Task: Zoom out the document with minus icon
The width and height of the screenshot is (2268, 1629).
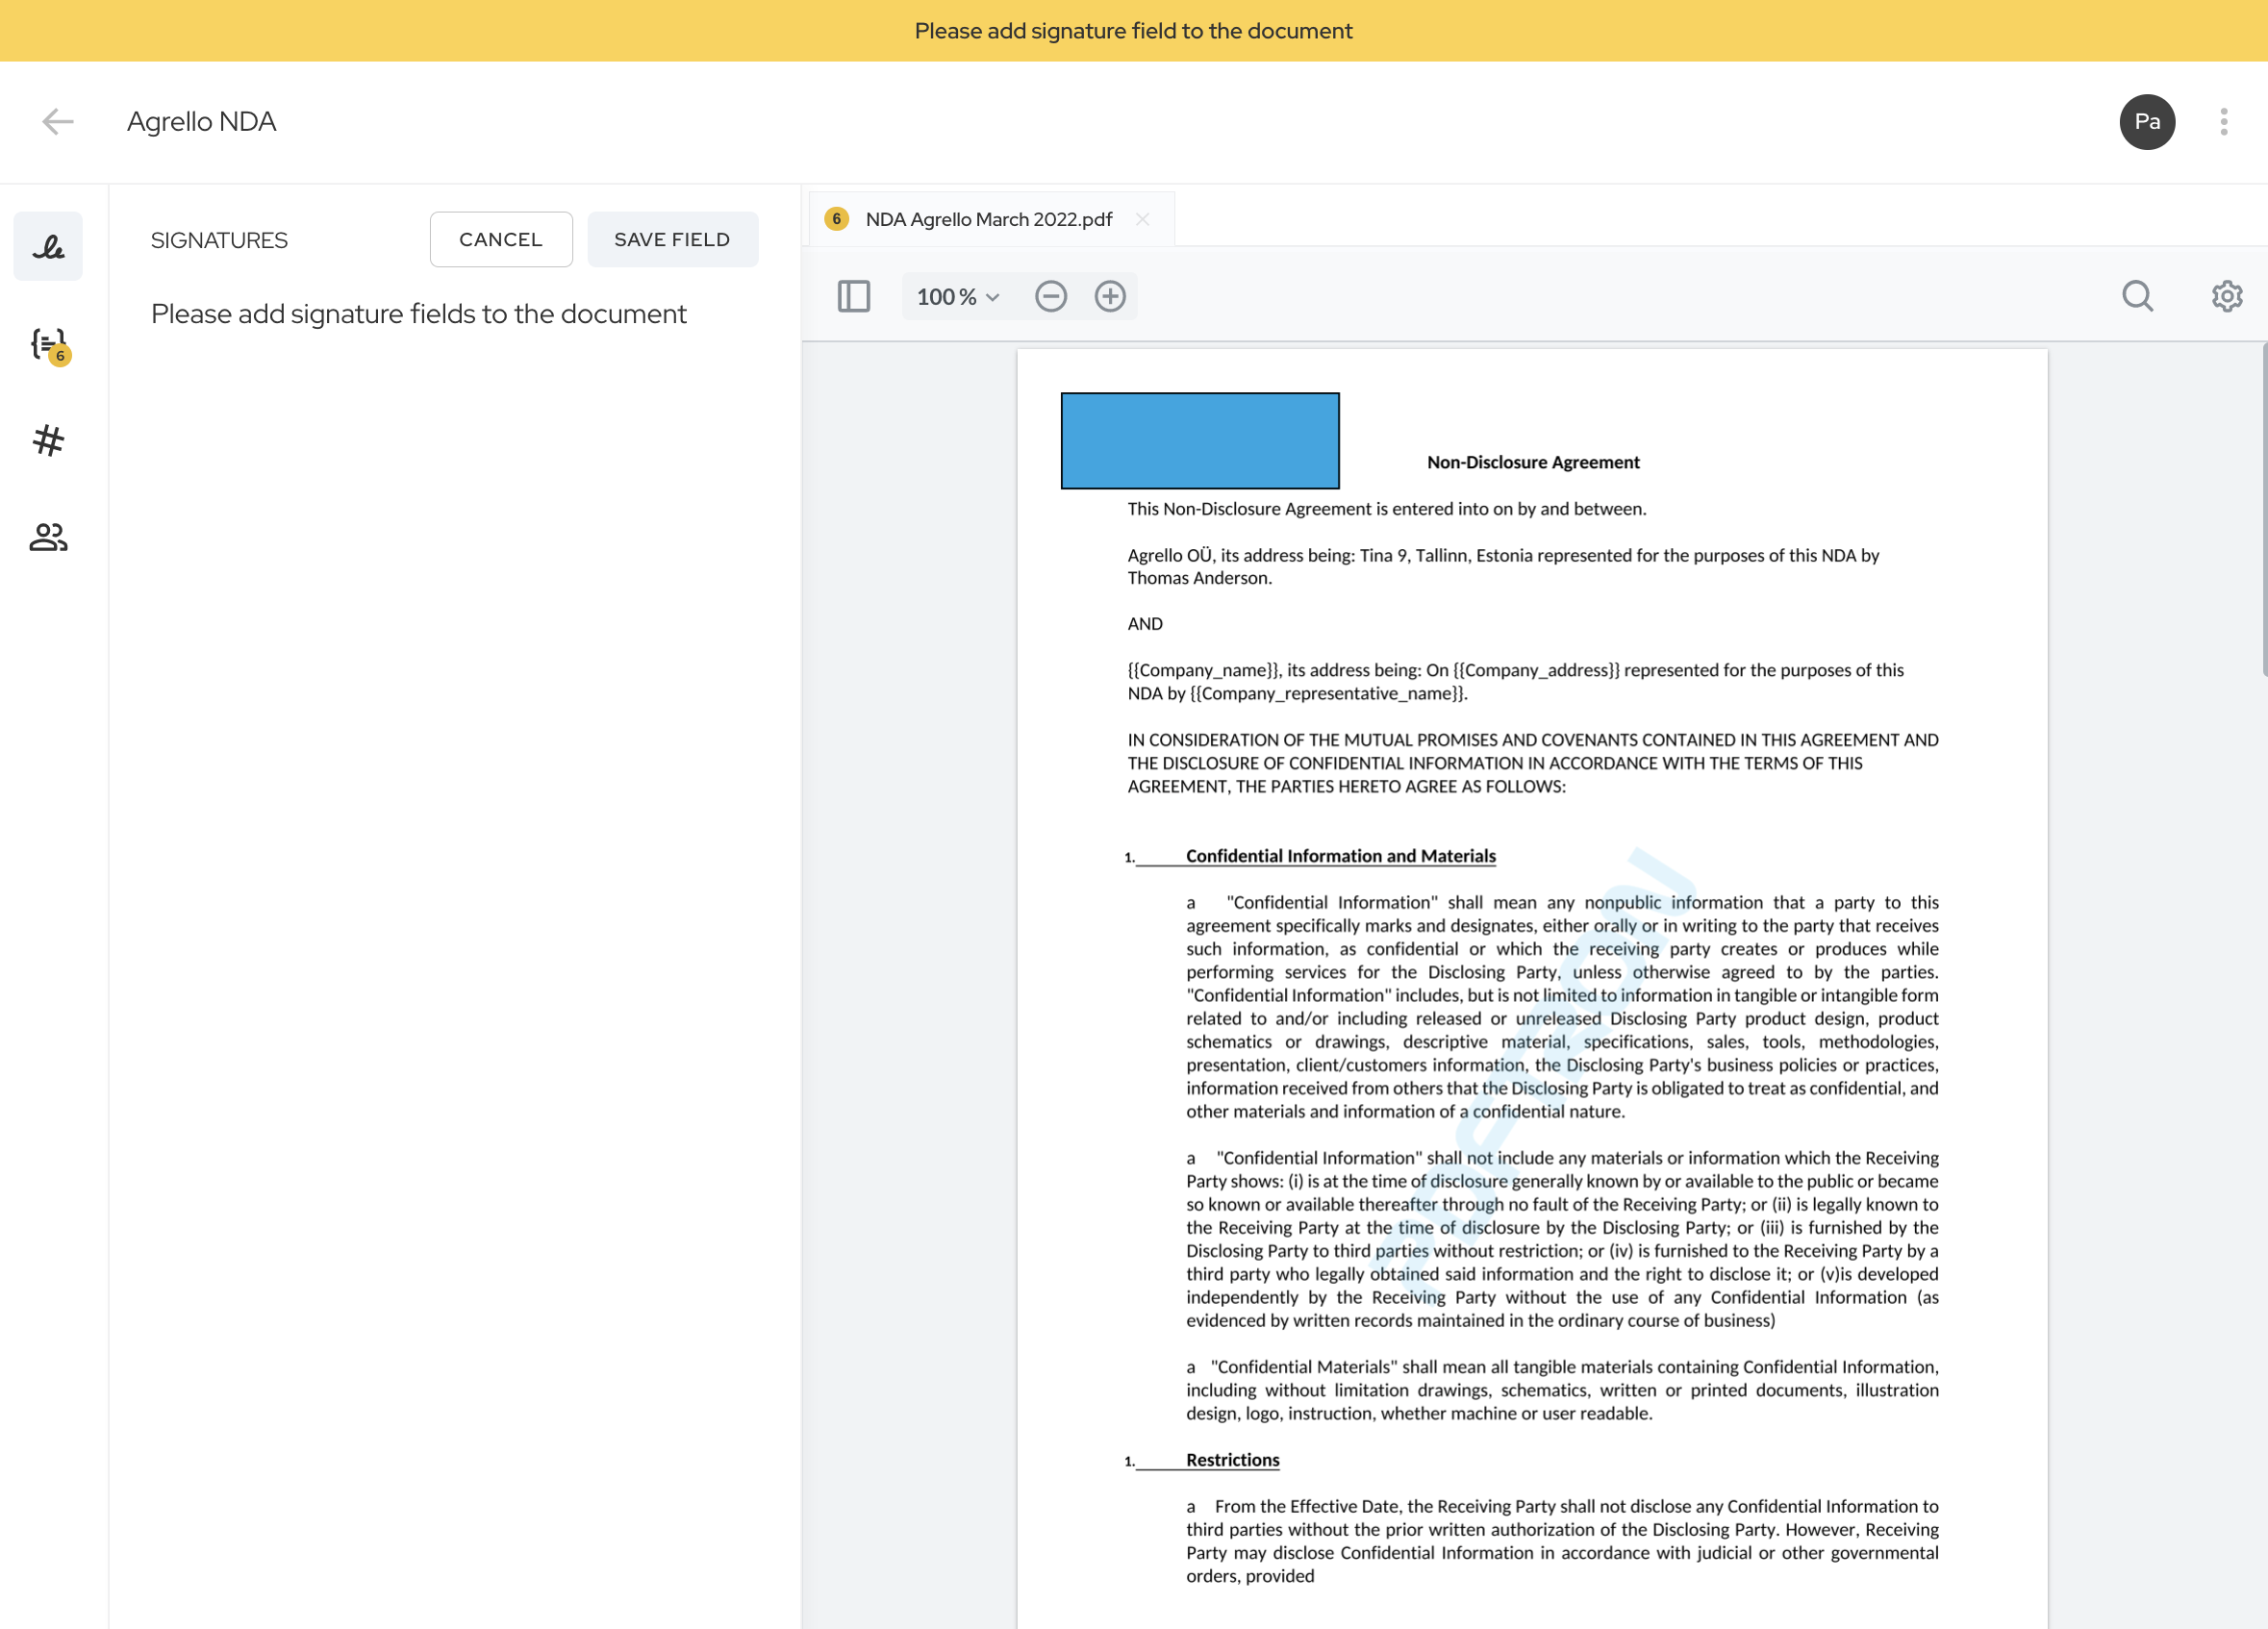Action: tap(1051, 296)
